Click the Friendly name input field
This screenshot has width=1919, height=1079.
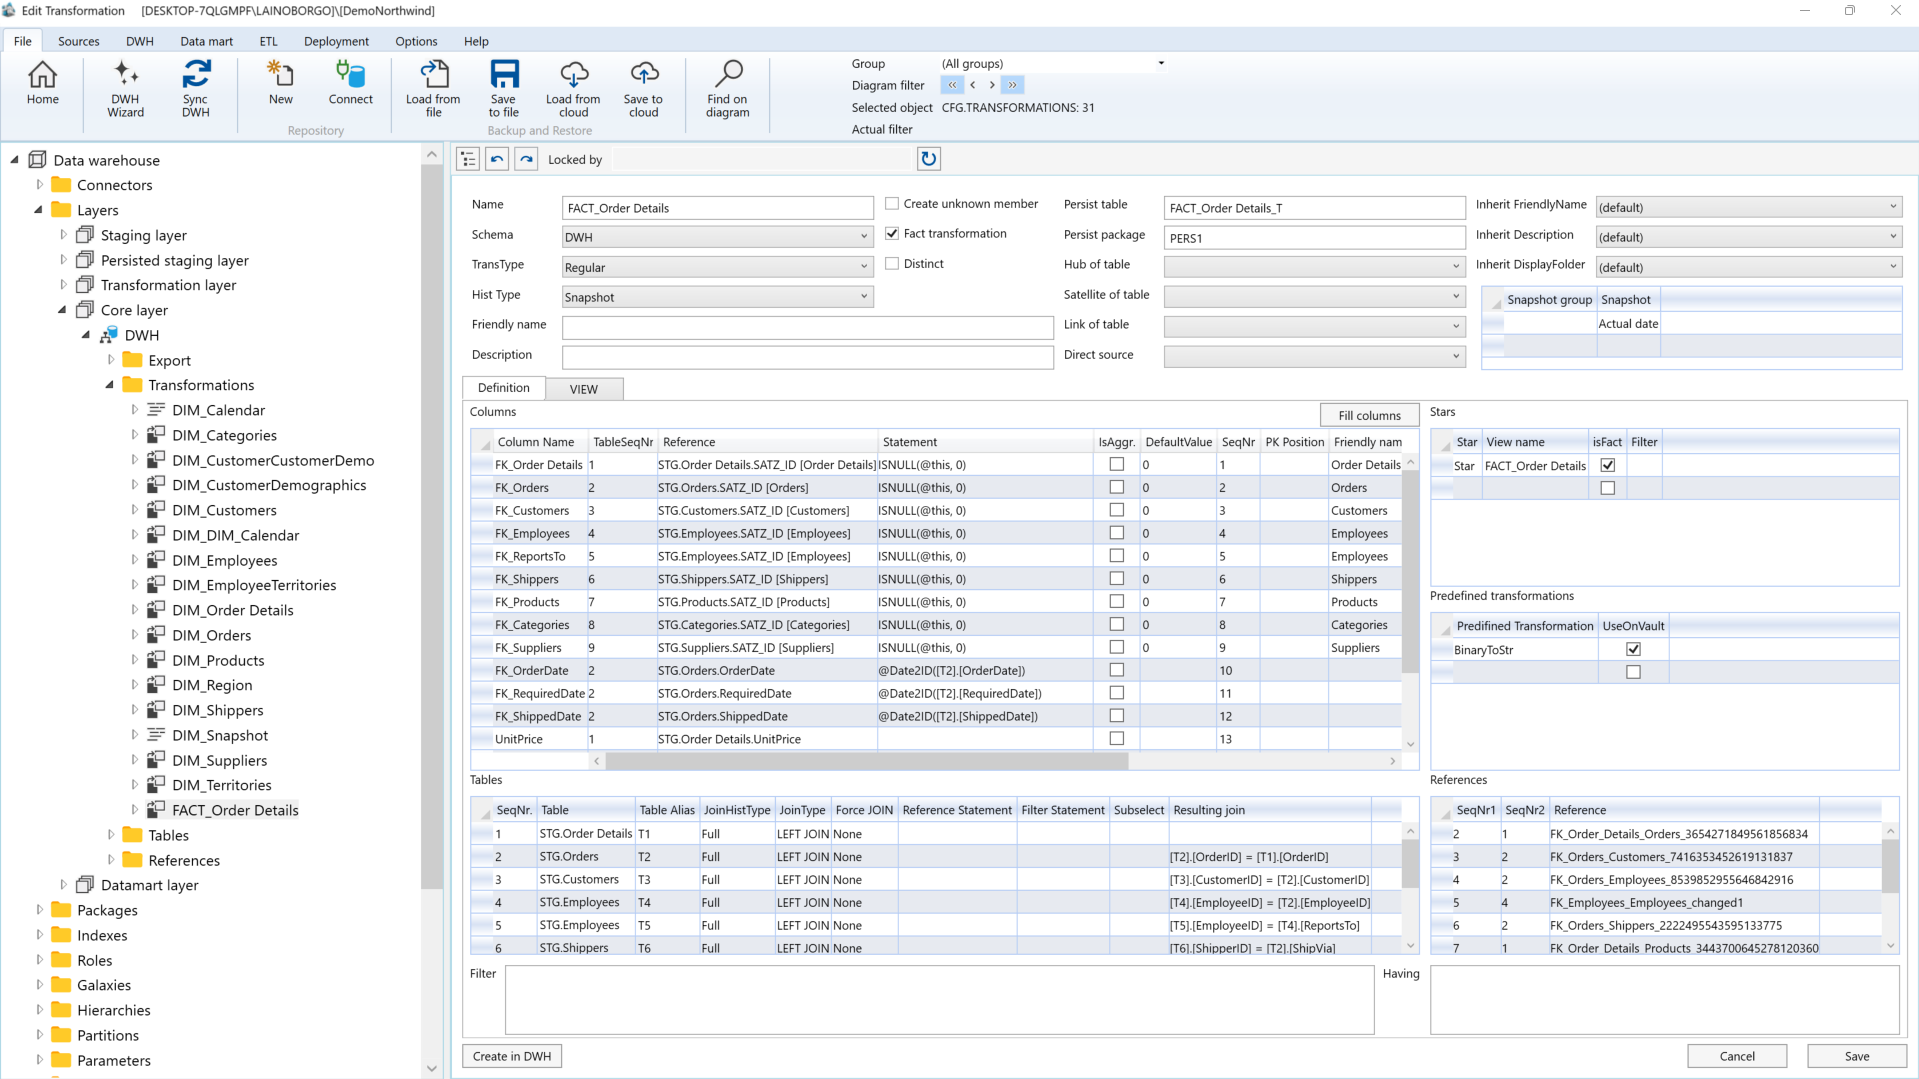pos(807,327)
